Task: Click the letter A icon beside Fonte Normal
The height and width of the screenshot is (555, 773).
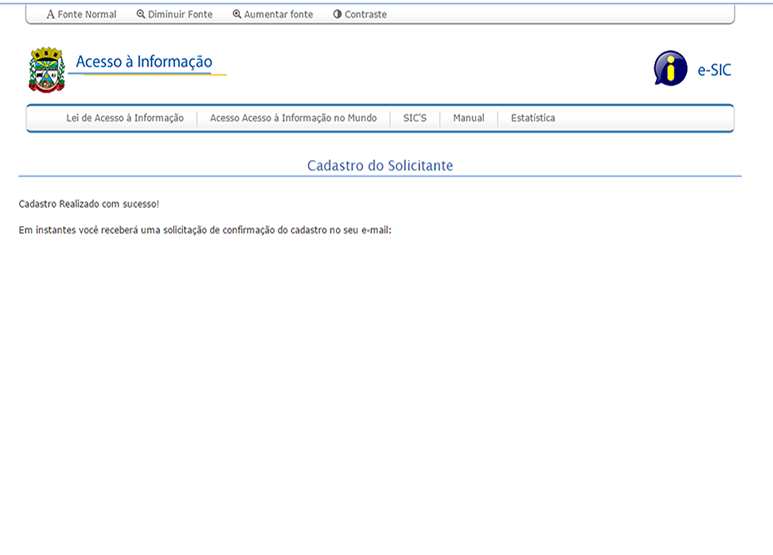Action: coord(51,15)
